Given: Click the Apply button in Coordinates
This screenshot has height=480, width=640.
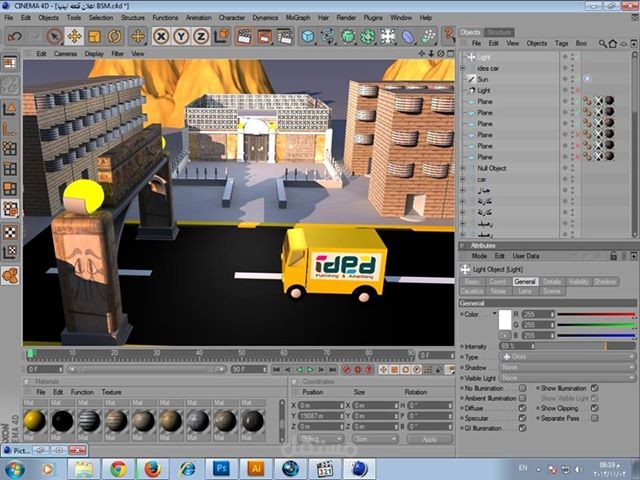Looking at the screenshot, I should click(429, 439).
